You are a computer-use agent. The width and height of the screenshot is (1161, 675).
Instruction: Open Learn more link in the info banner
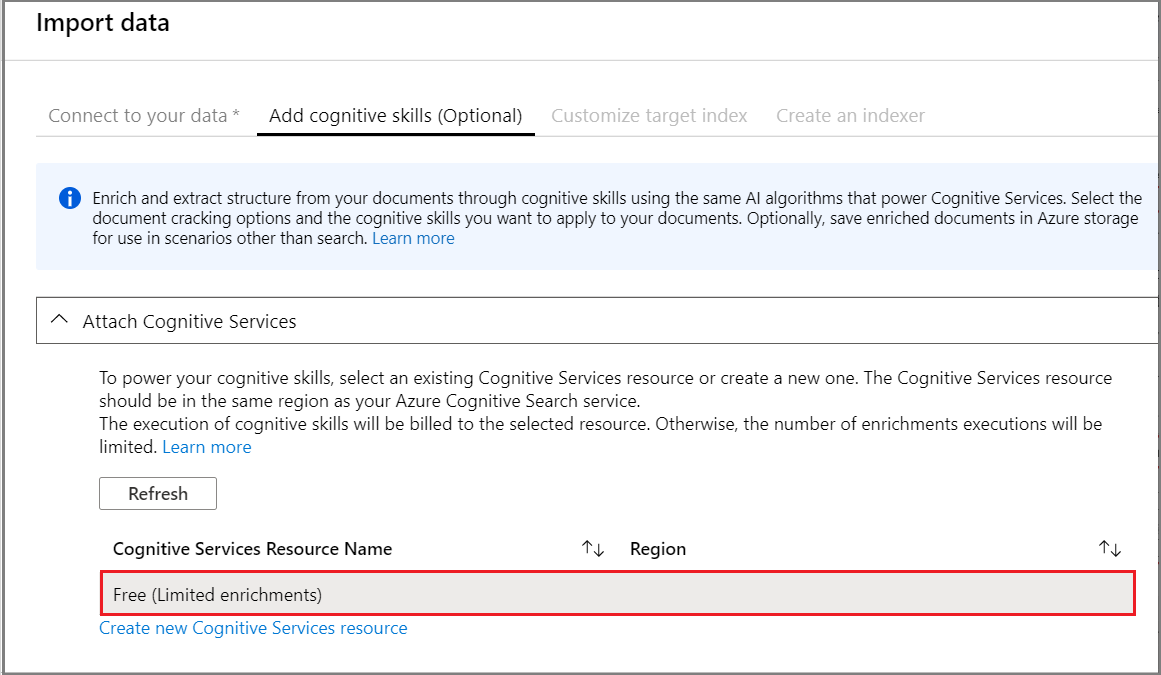point(413,239)
